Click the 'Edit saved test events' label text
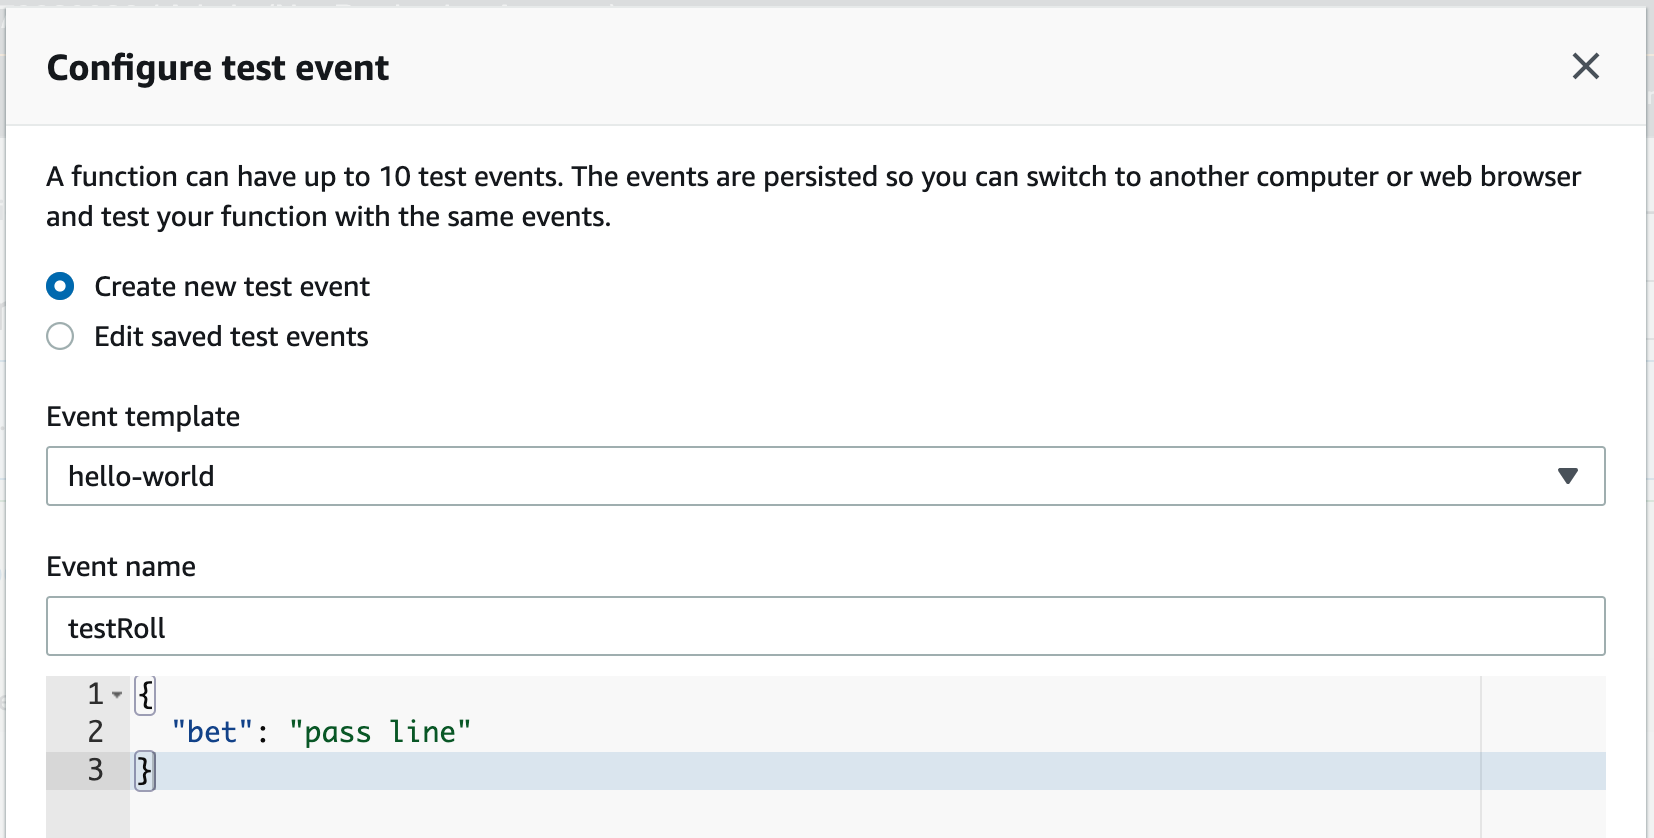 coord(231,337)
